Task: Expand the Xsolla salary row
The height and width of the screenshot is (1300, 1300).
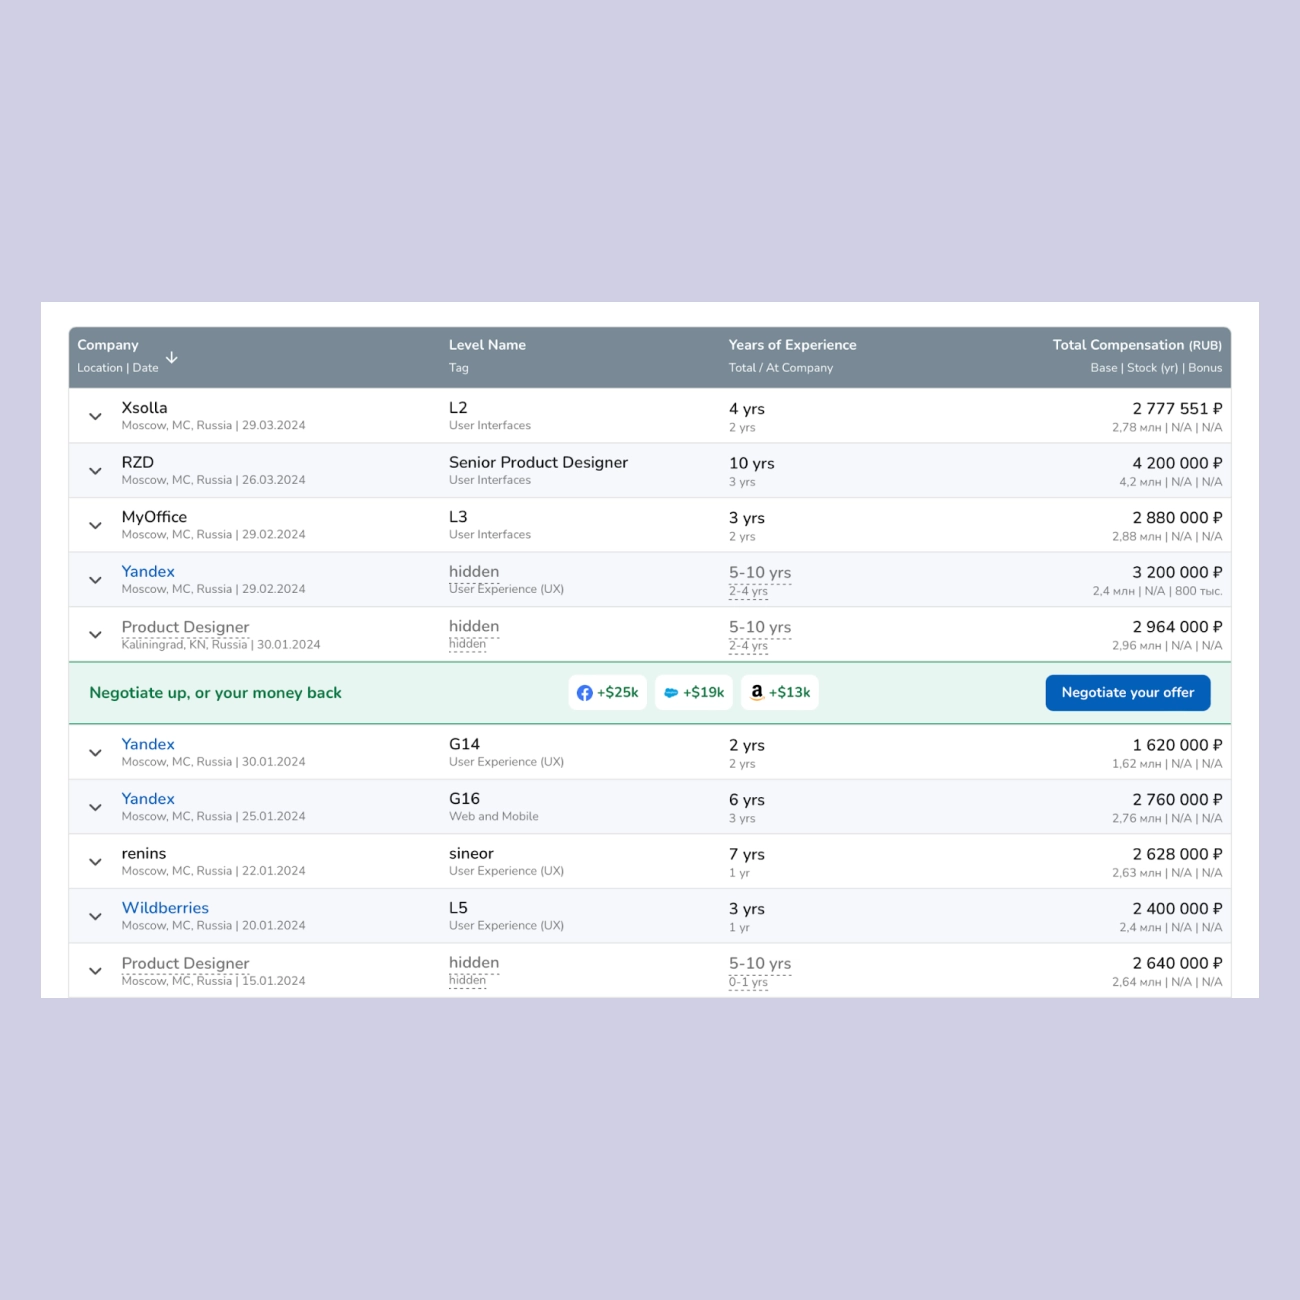Action: click(x=95, y=416)
